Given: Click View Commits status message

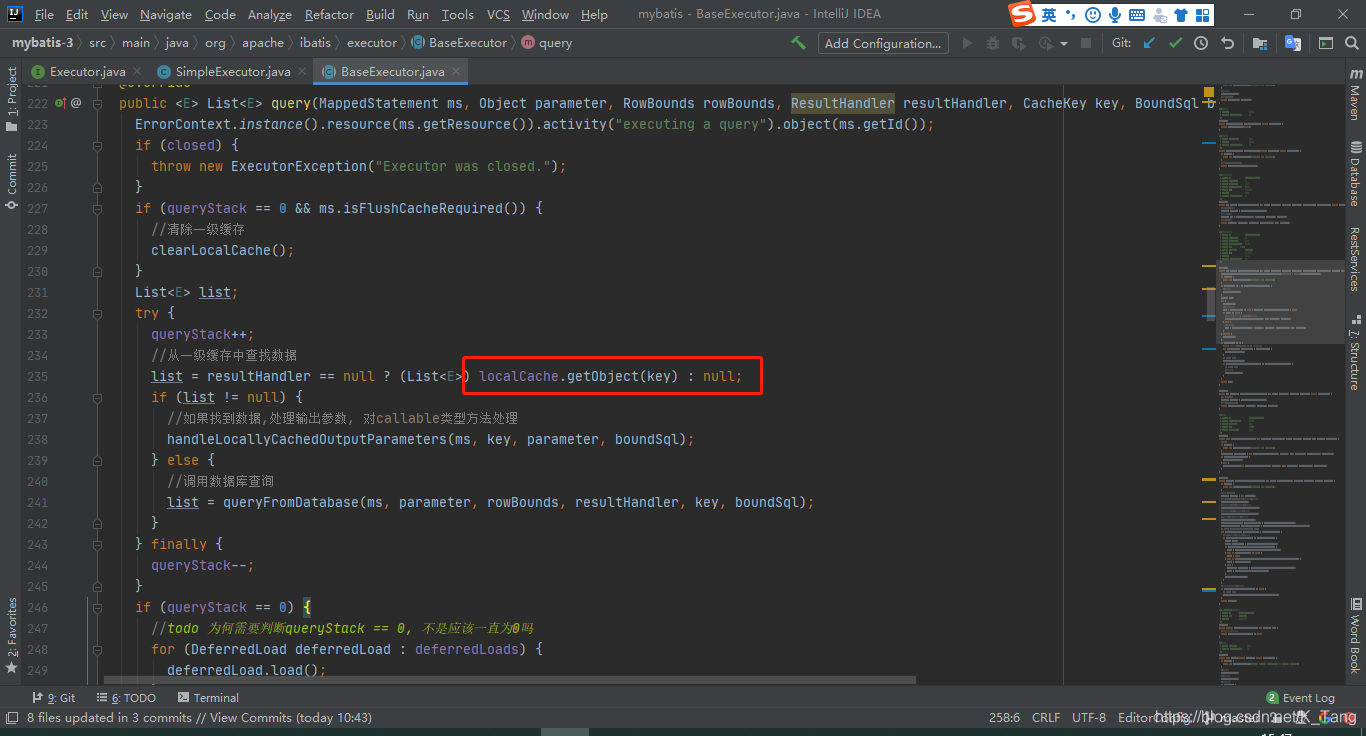Looking at the screenshot, I should (199, 717).
